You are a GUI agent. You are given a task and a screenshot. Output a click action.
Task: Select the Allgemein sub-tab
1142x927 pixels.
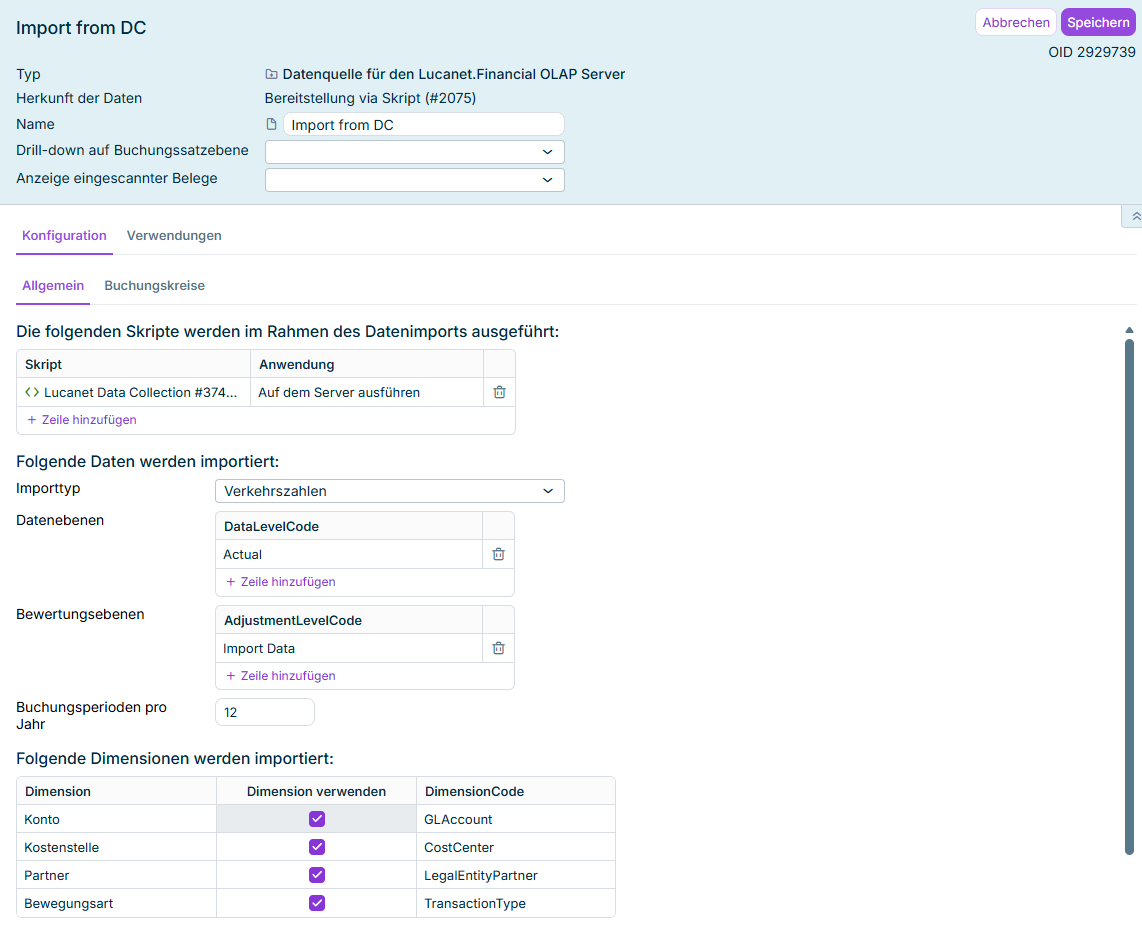pyautogui.click(x=53, y=286)
